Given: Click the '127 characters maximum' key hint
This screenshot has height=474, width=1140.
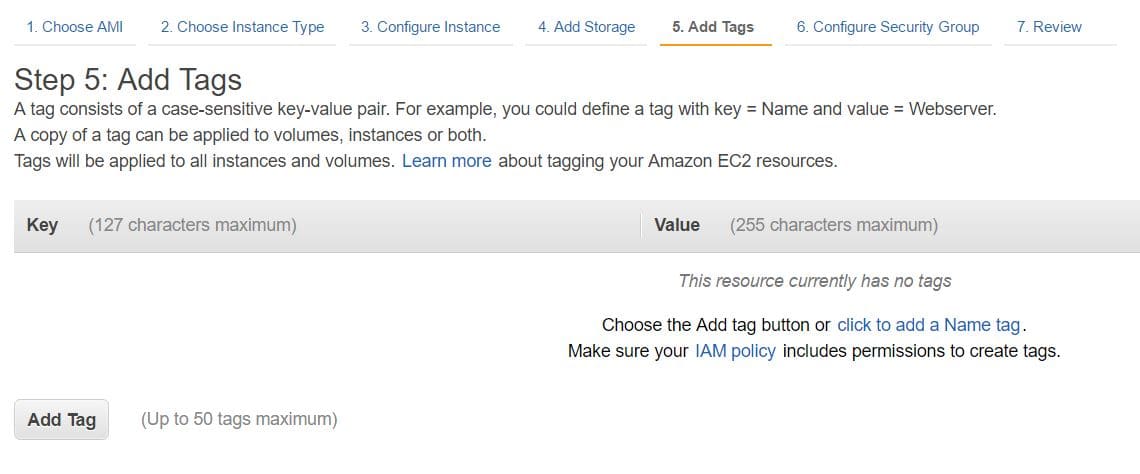Looking at the screenshot, I should 192,225.
